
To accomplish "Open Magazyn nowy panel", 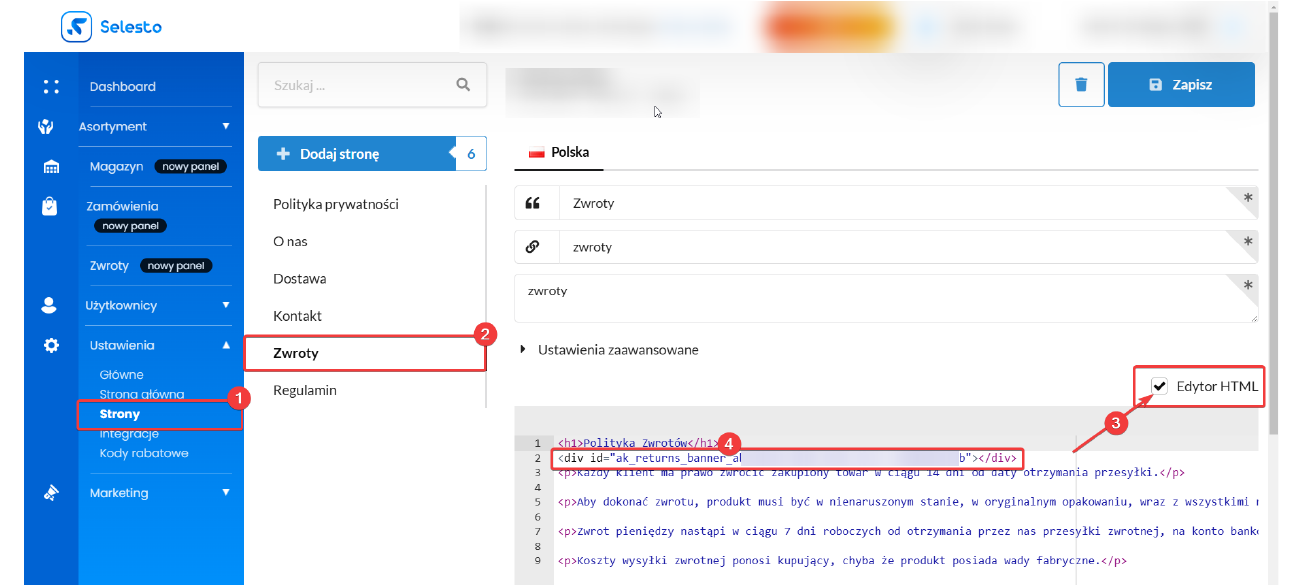I will click(x=158, y=166).
